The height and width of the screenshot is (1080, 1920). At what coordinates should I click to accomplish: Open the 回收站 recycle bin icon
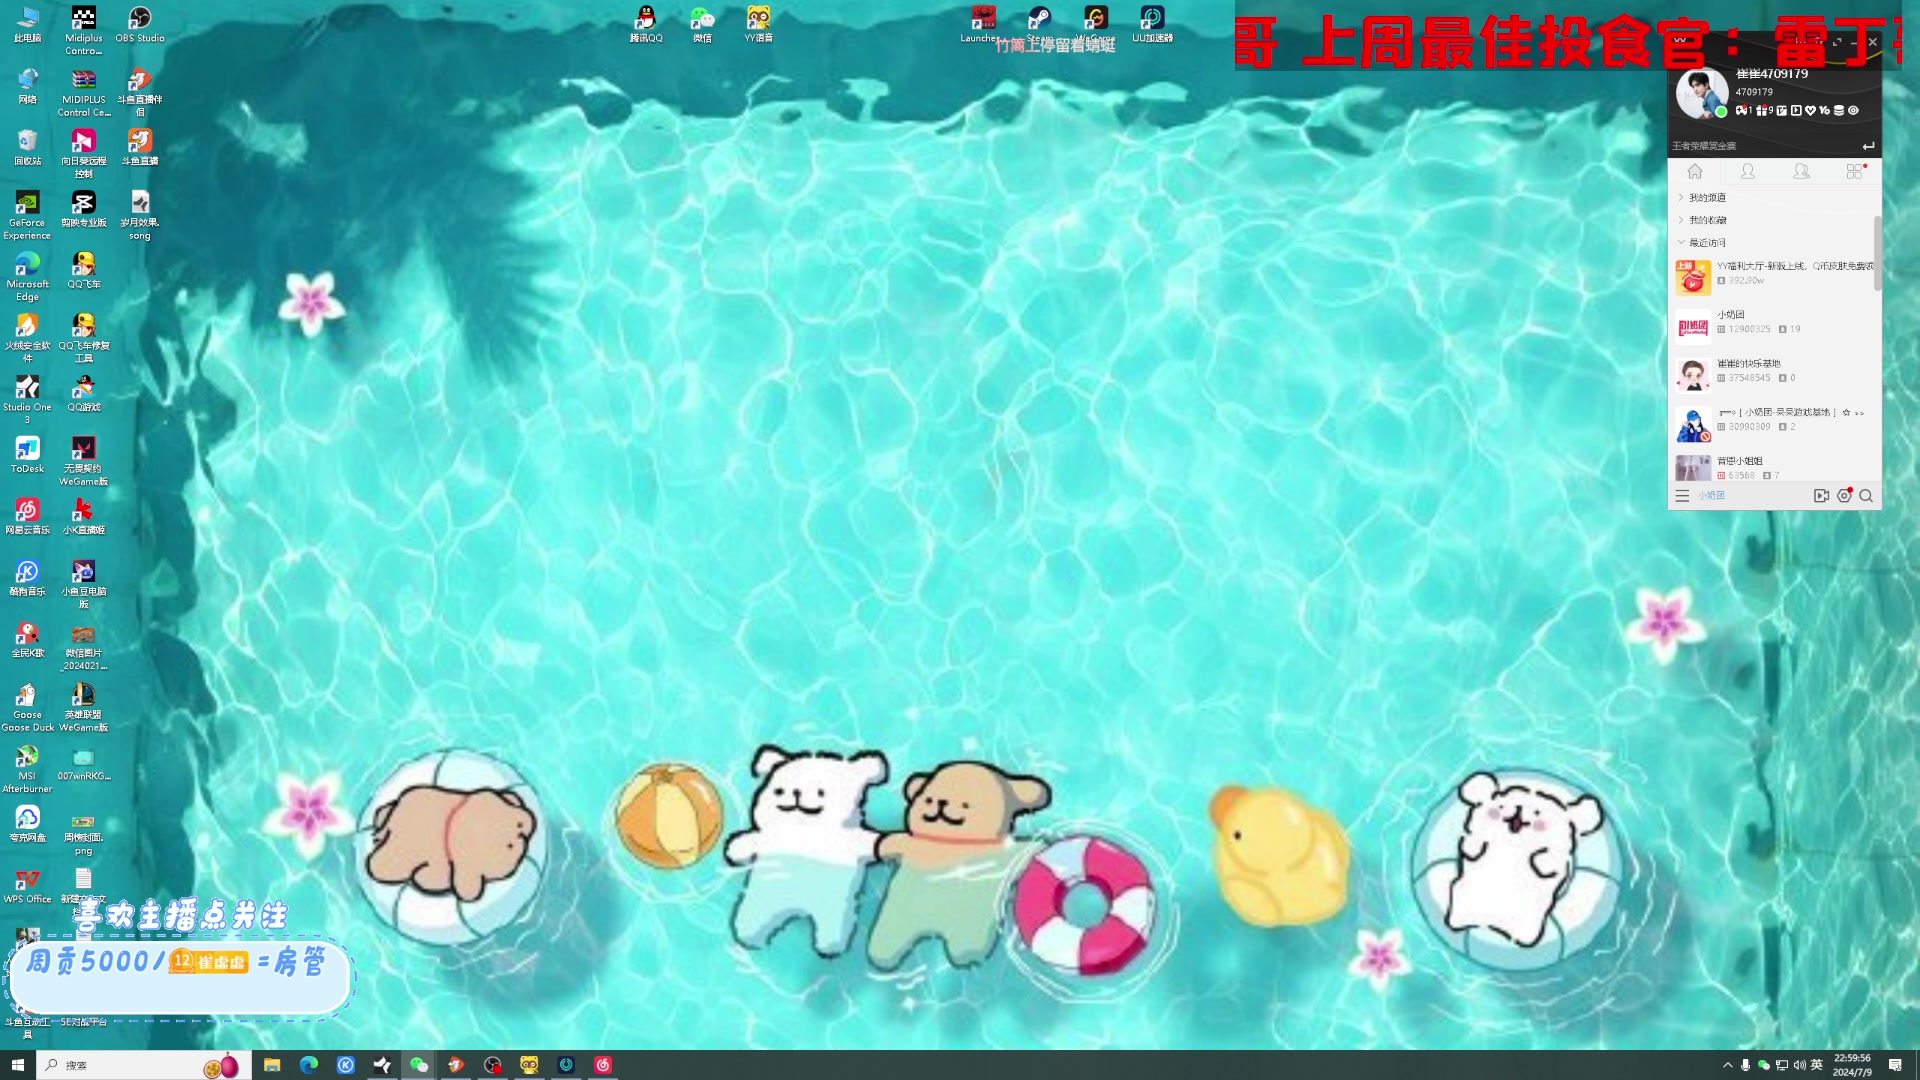pos(27,147)
